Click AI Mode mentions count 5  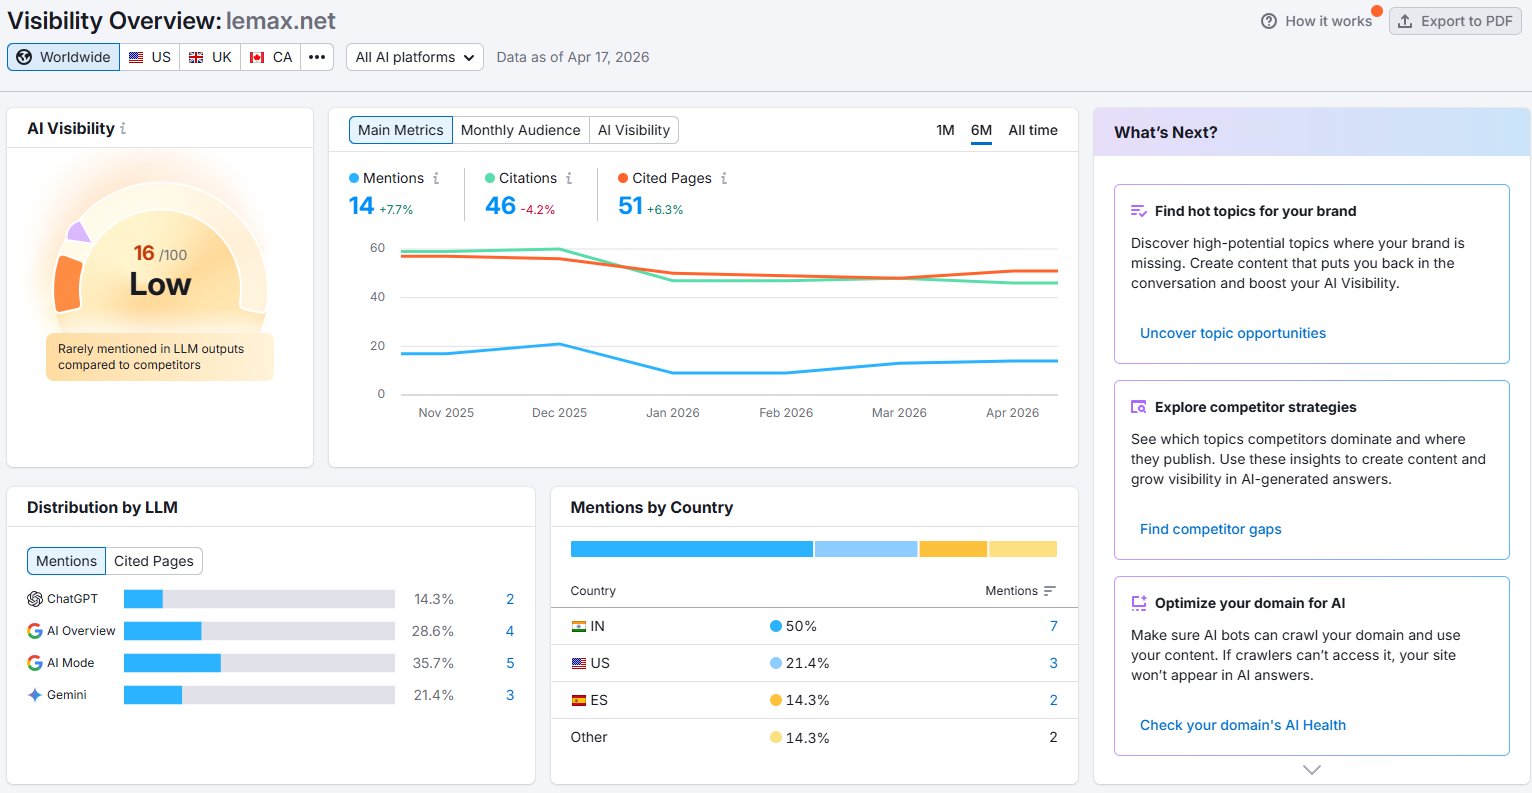[x=510, y=663]
